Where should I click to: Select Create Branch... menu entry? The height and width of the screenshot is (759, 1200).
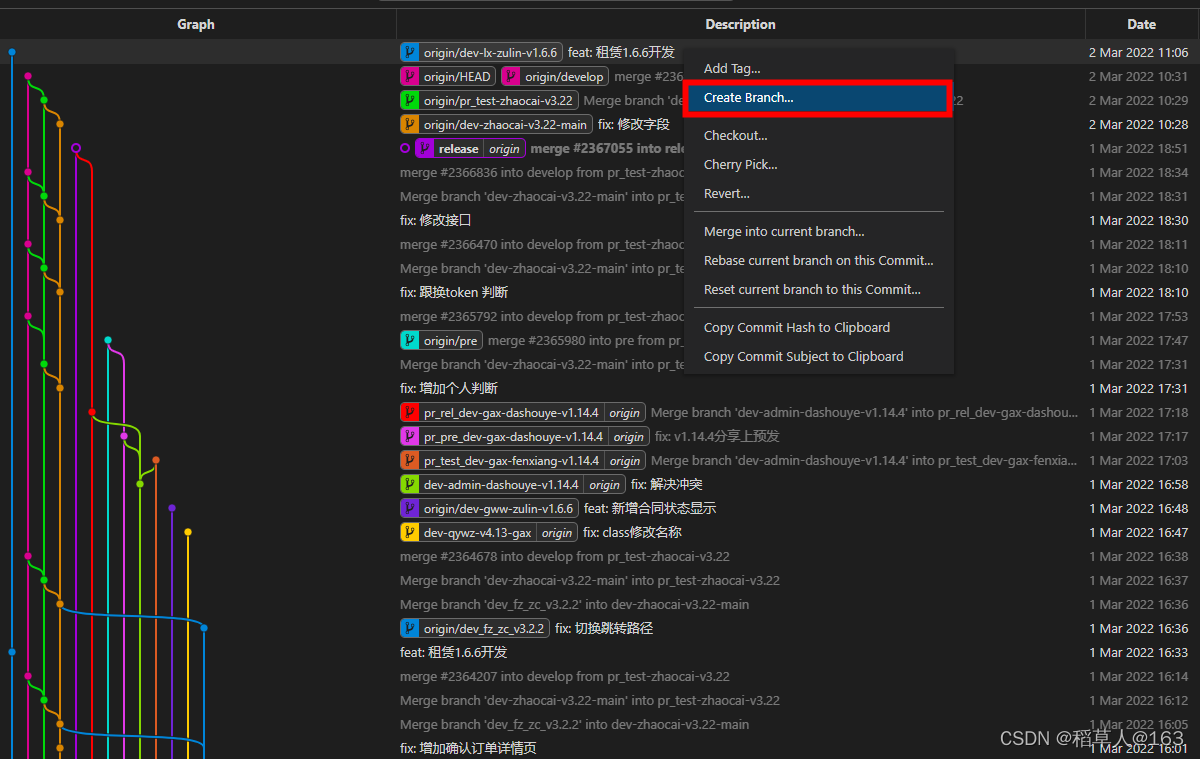pos(817,98)
